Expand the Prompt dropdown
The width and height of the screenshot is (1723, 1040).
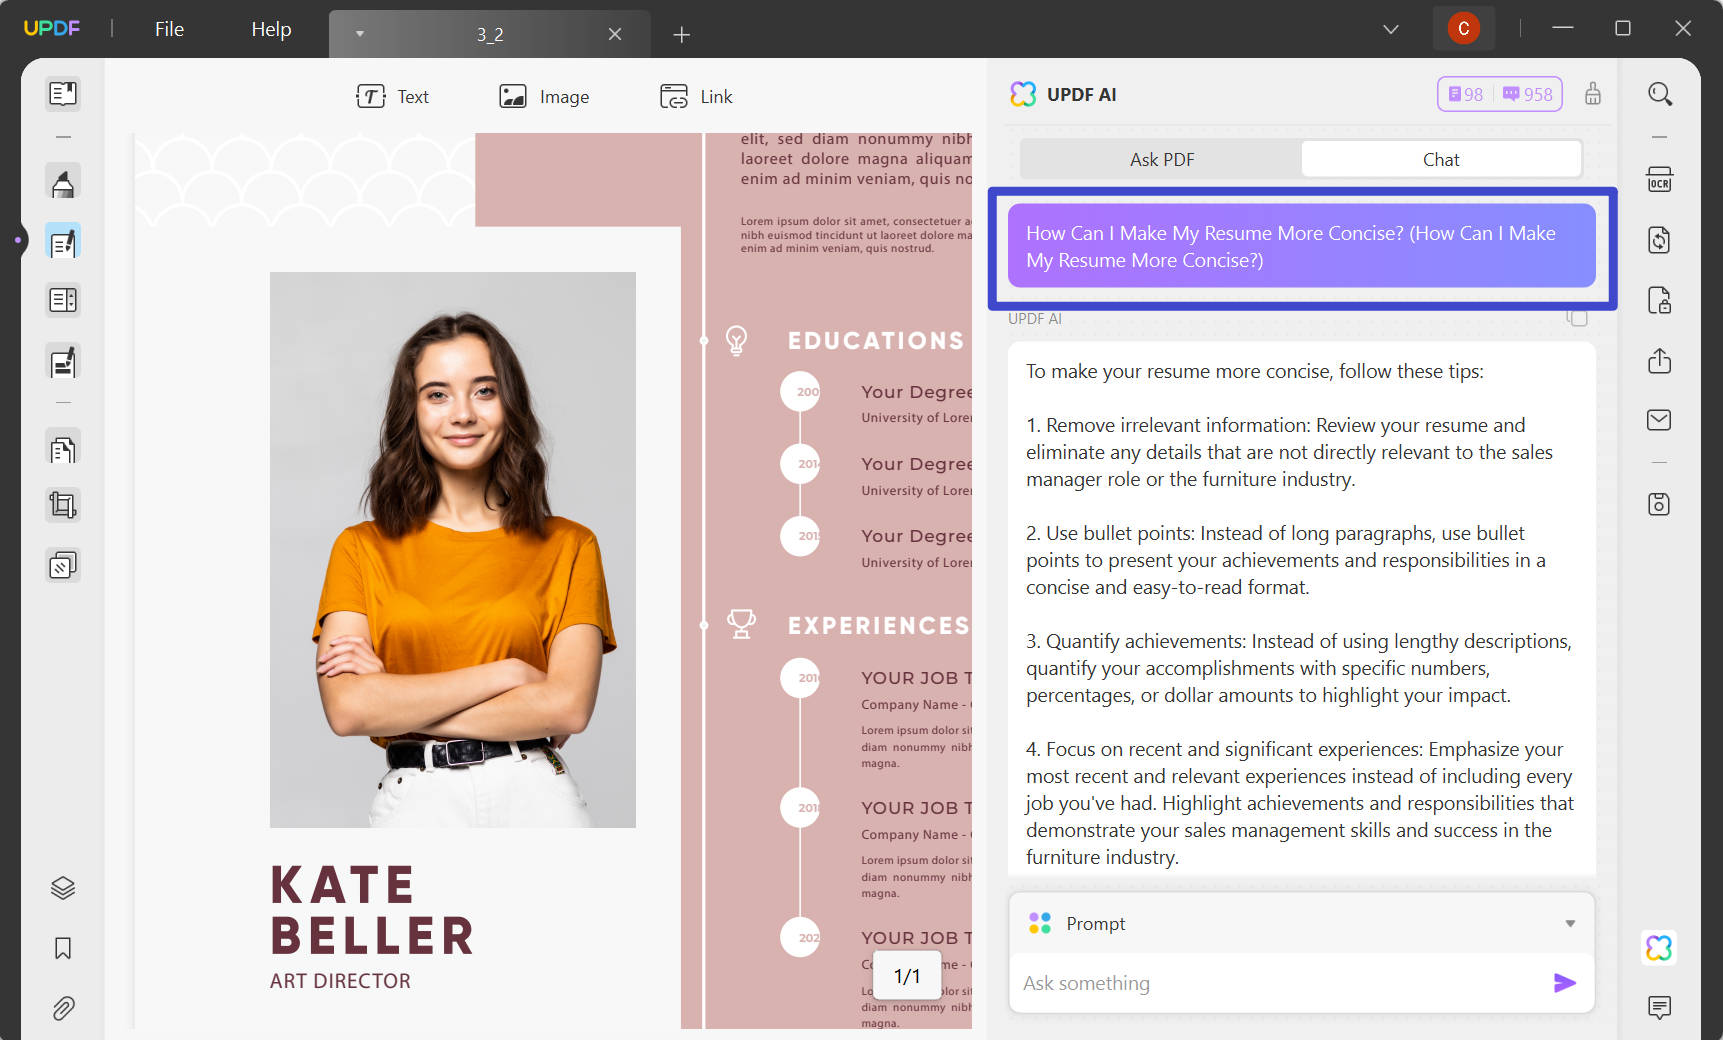[x=1568, y=923]
